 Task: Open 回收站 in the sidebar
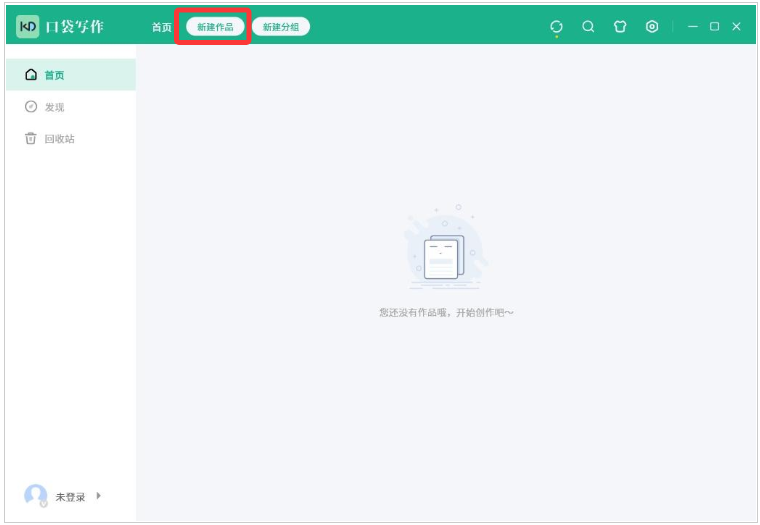tap(71, 139)
